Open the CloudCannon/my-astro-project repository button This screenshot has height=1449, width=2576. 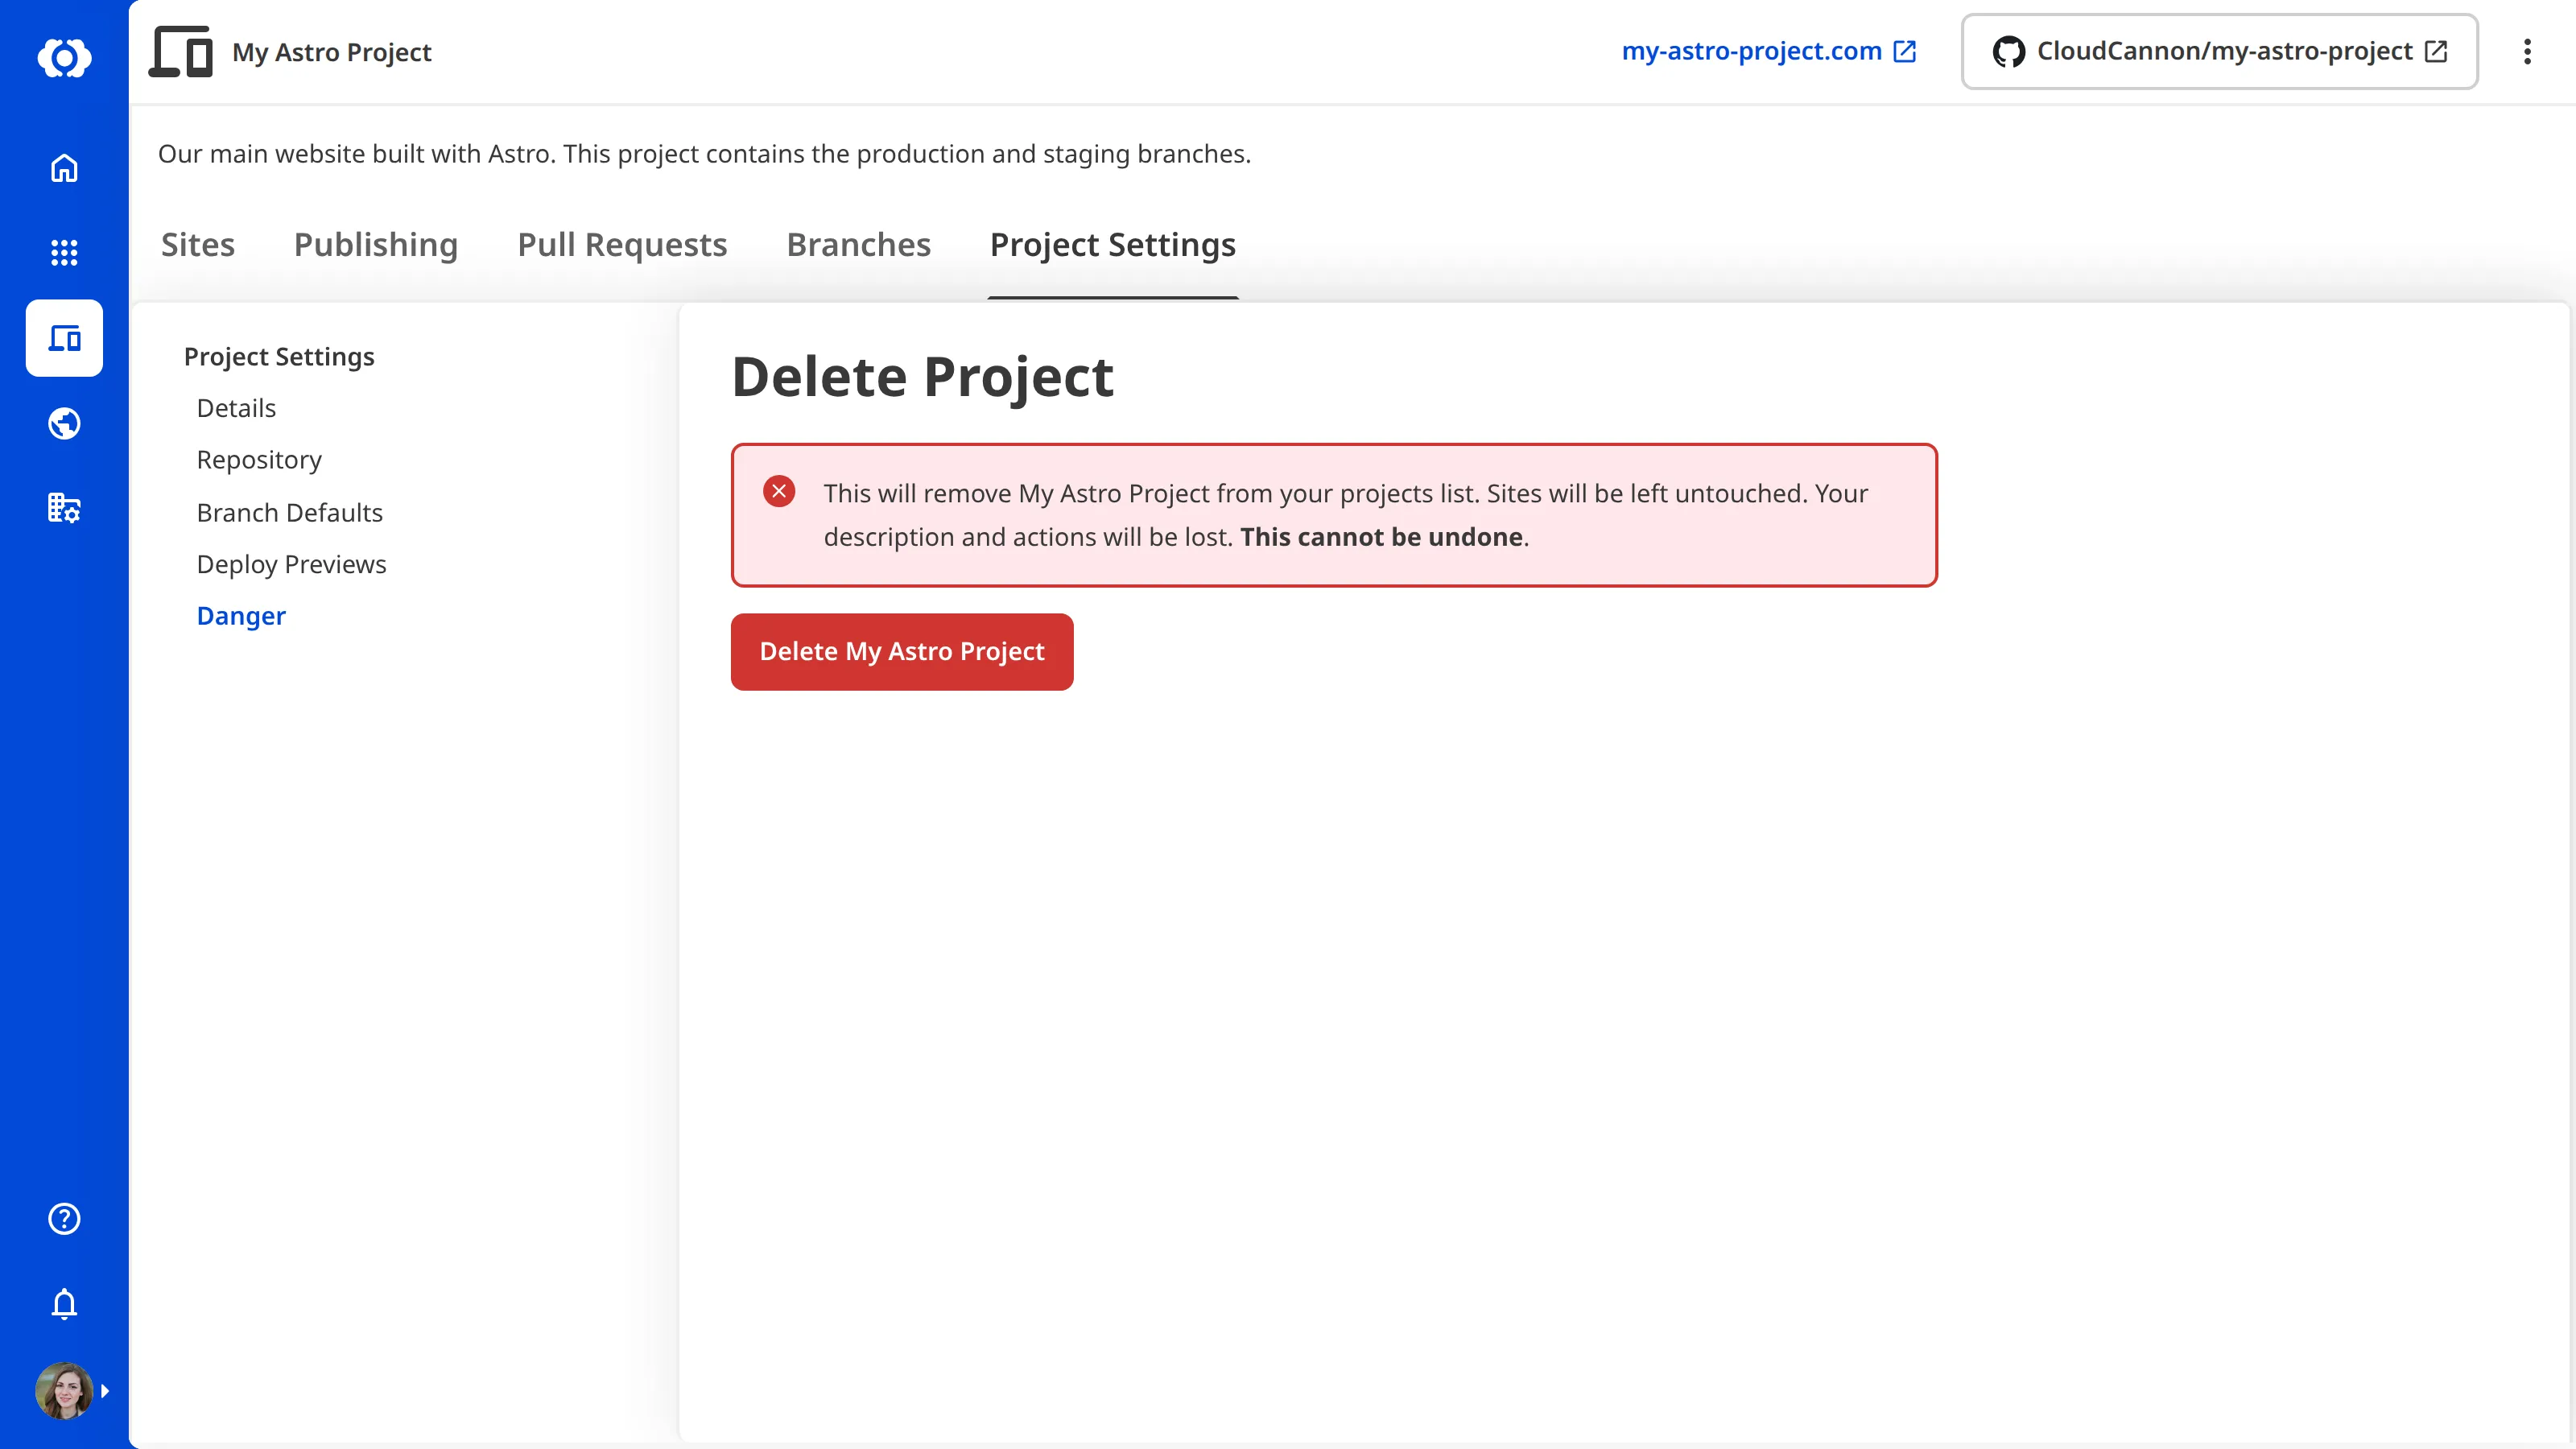[2220, 52]
